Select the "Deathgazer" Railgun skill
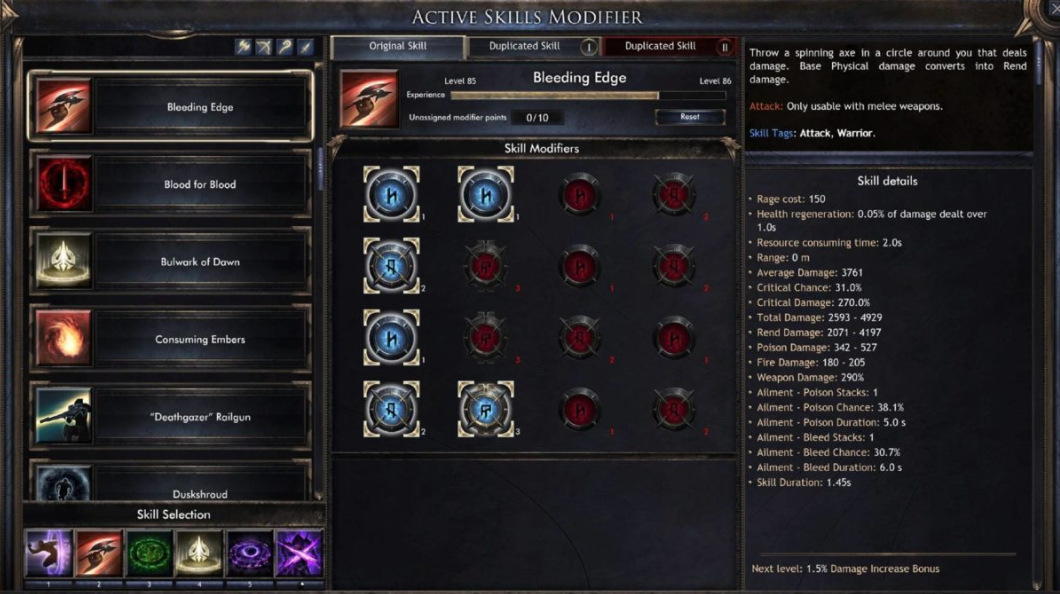 click(x=170, y=416)
